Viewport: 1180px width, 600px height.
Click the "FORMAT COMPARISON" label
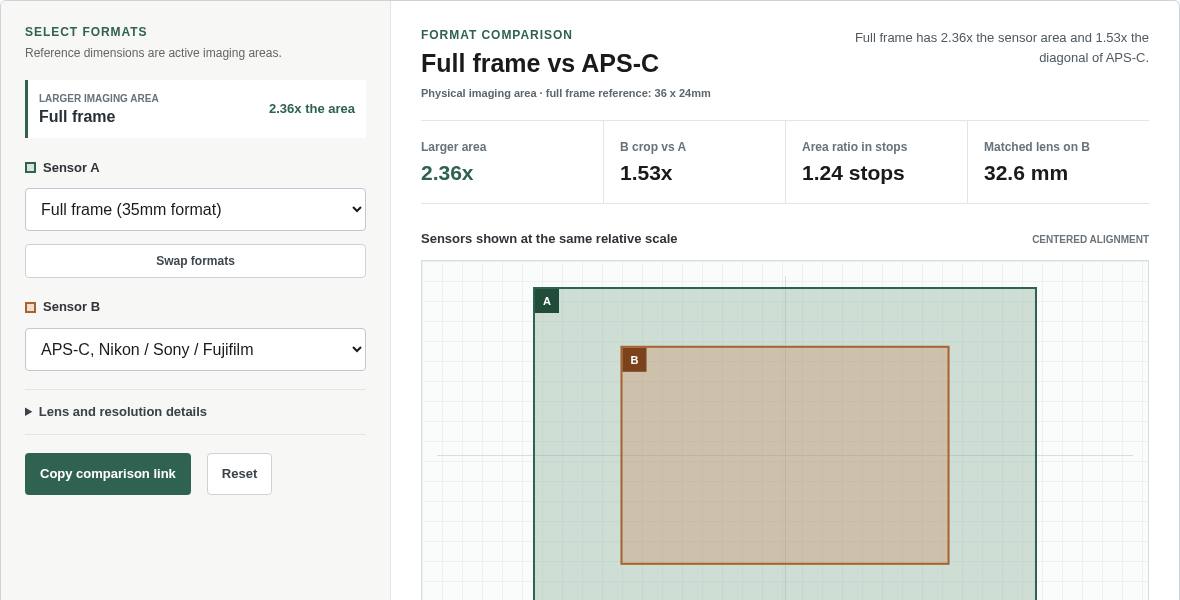pos(497,35)
